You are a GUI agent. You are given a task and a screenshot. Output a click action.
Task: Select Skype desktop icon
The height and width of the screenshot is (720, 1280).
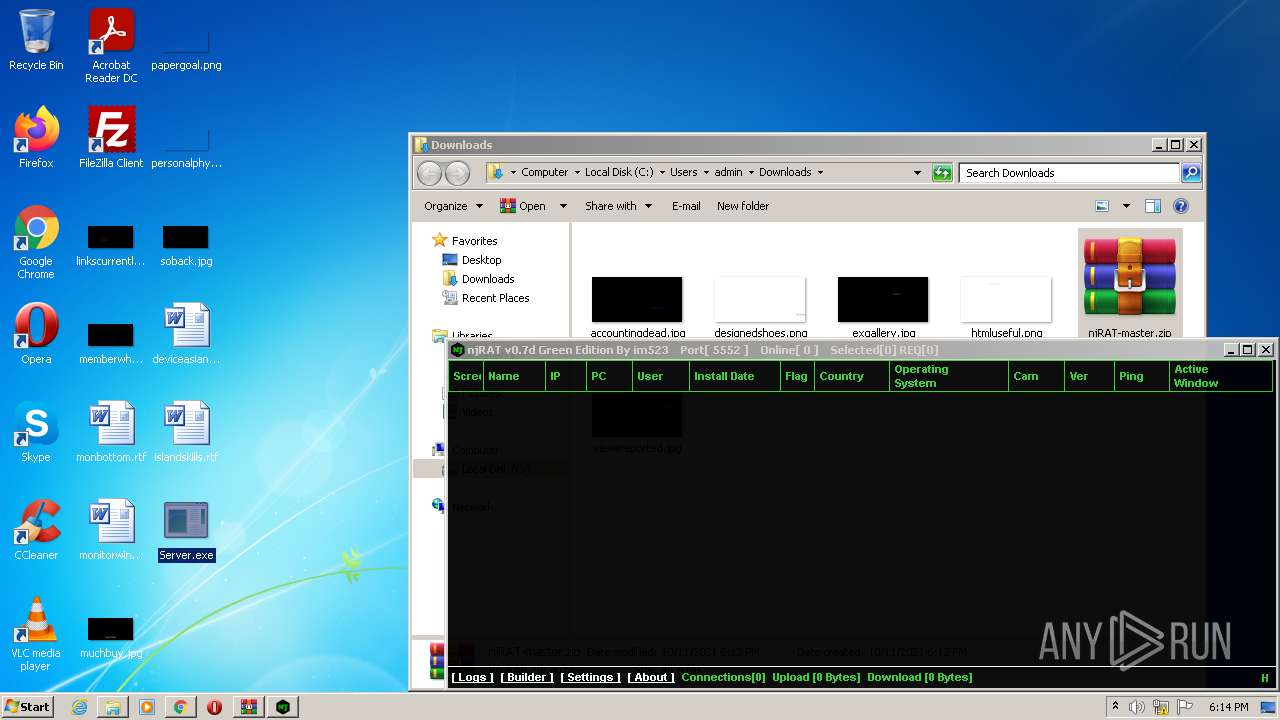click(x=36, y=431)
